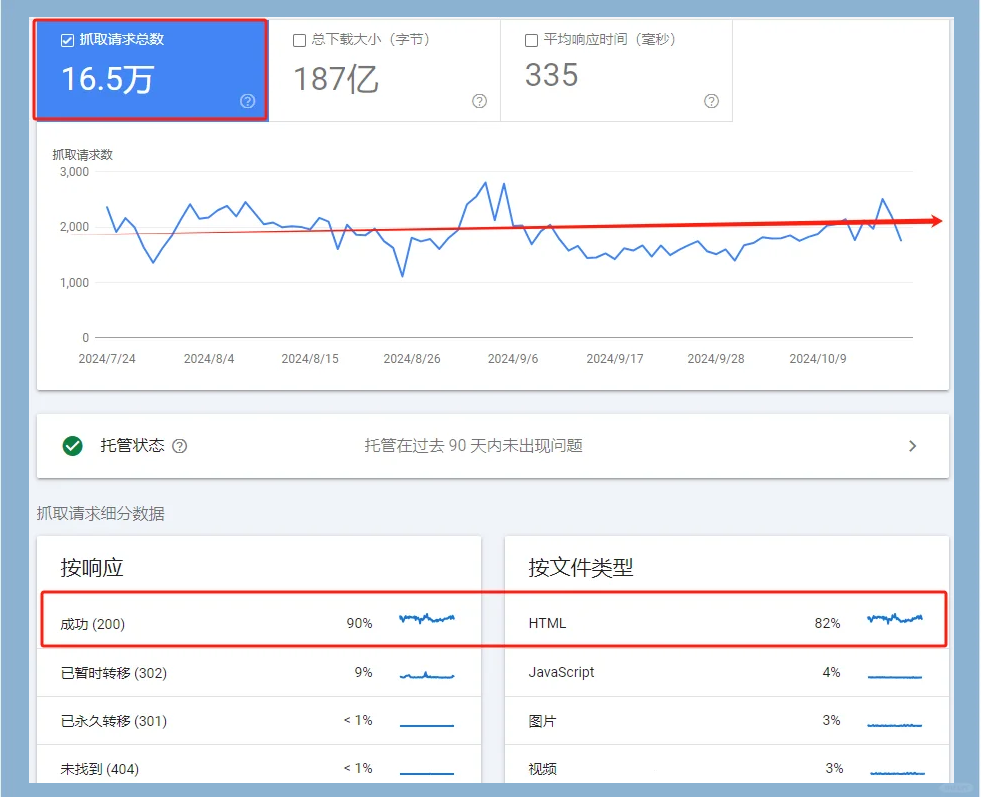Open help icon on 抓取请求总数 card
The width and height of the screenshot is (981, 797).
(248, 101)
